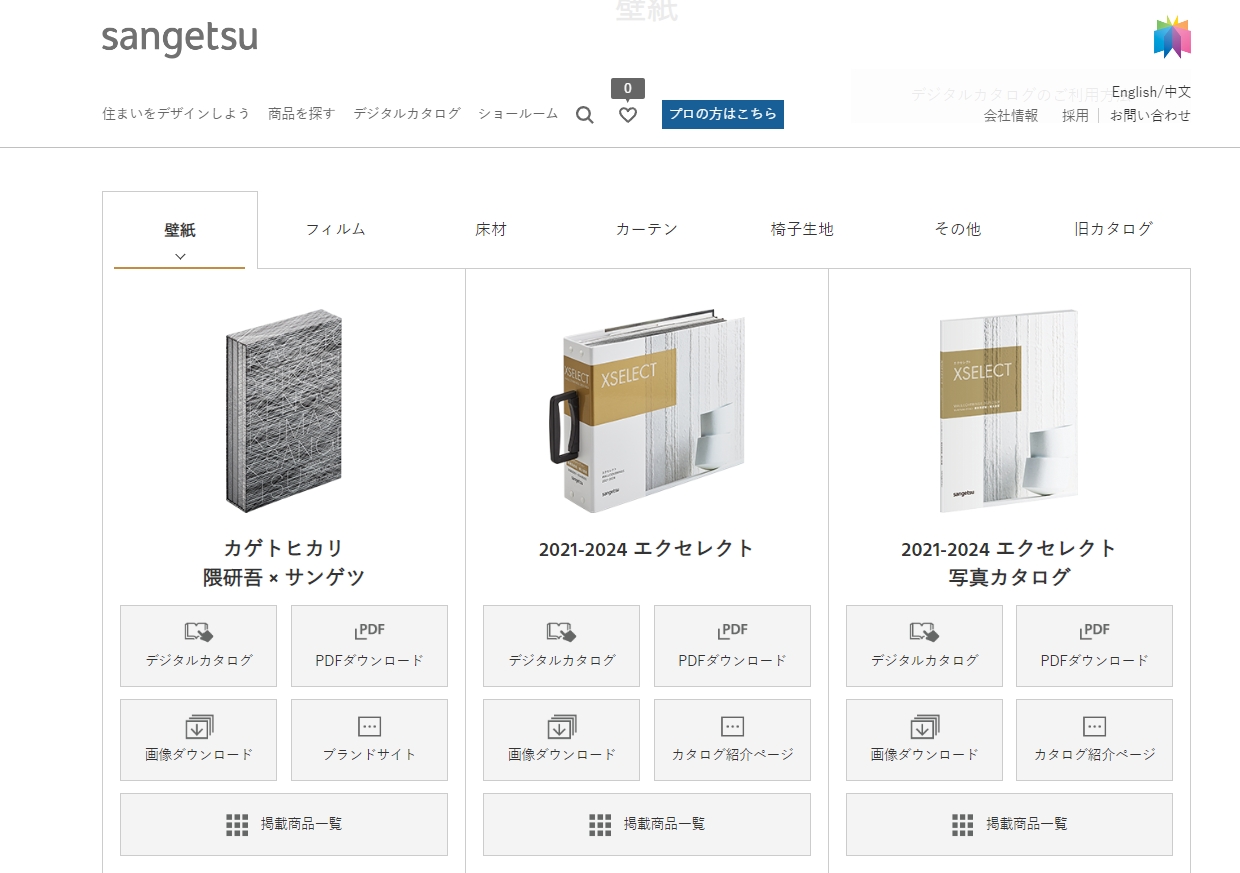This screenshot has height=873, width=1240.
Task: Click 2021-2024 エクセレクト 写真カタログ title
Action: point(1009,563)
